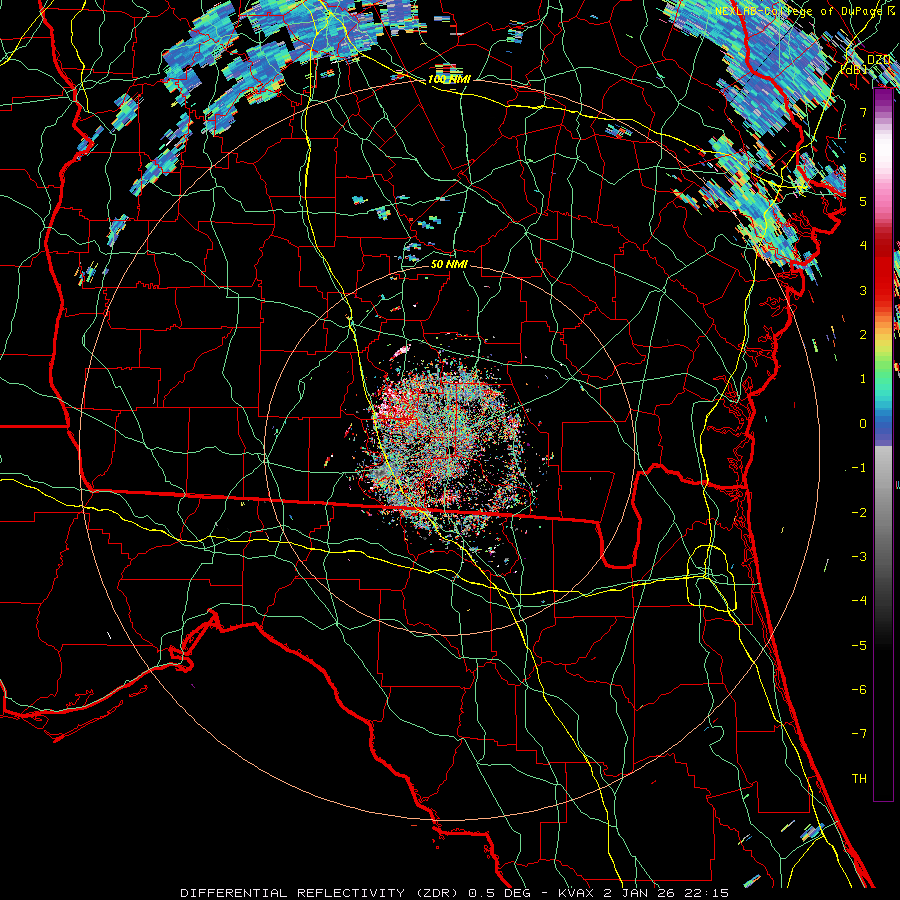900x900 pixels.
Task: Click the "6" value on the color scale
Action: [x=863, y=157]
